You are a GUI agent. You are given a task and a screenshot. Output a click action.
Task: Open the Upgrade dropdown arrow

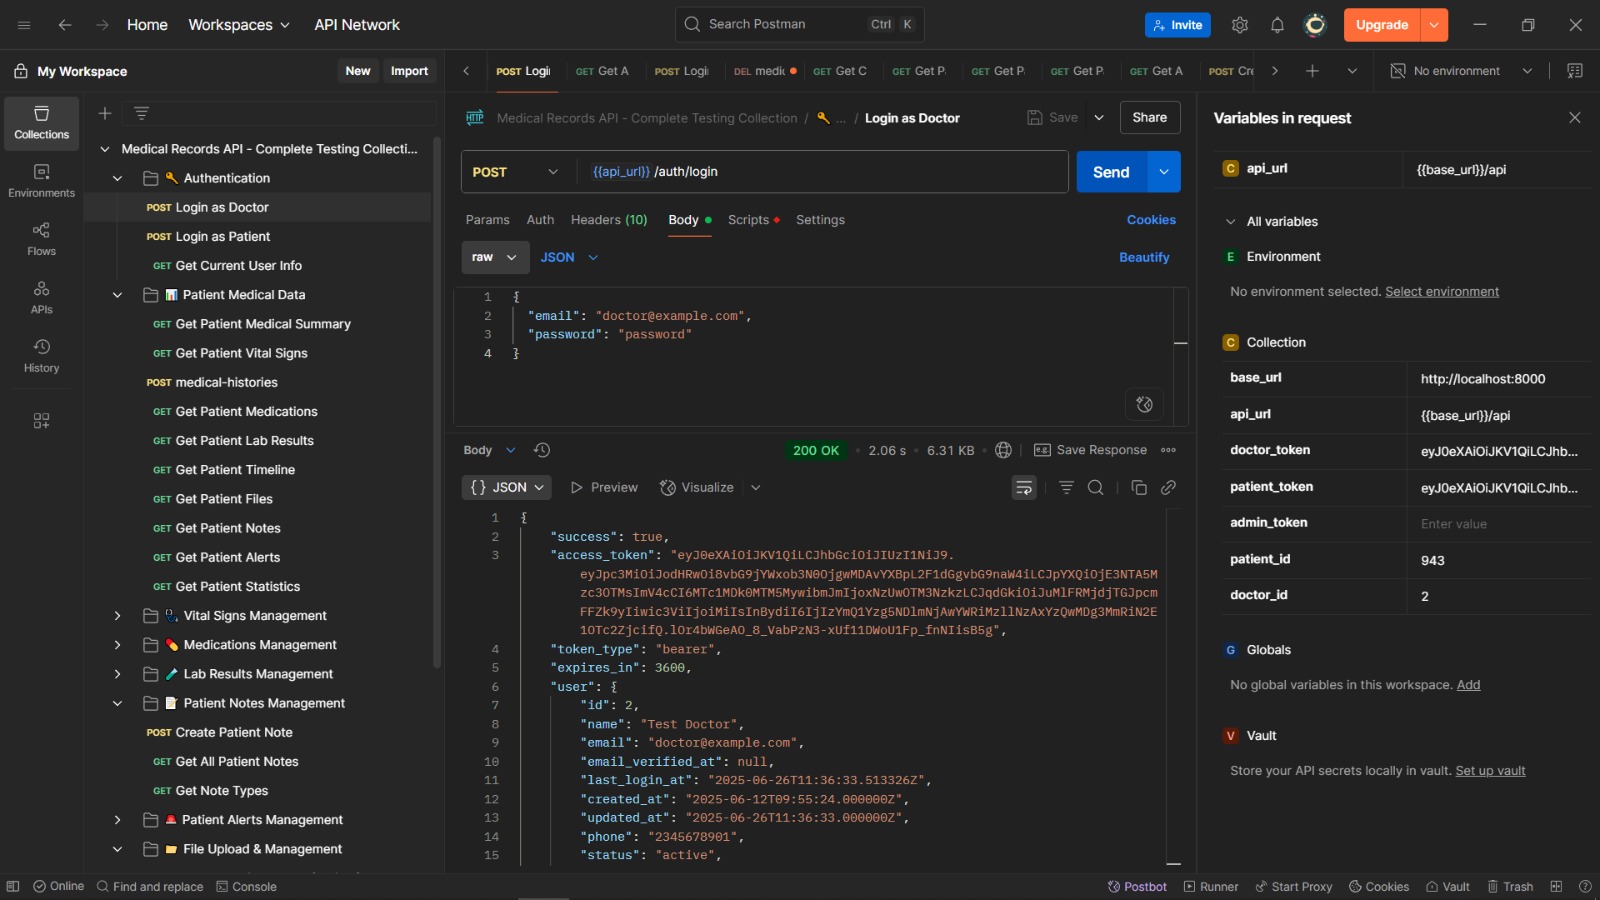coord(1435,25)
